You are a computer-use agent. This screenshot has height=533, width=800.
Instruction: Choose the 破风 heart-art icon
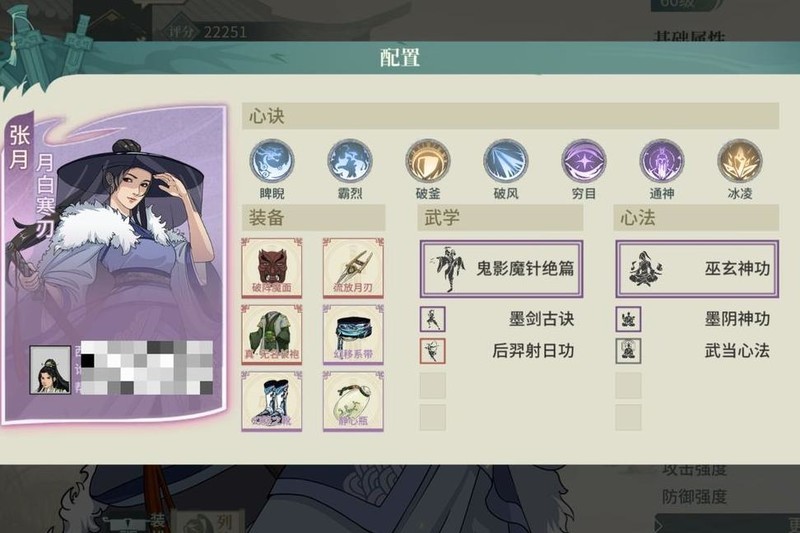pyautogui.click(x=506, y=162)
